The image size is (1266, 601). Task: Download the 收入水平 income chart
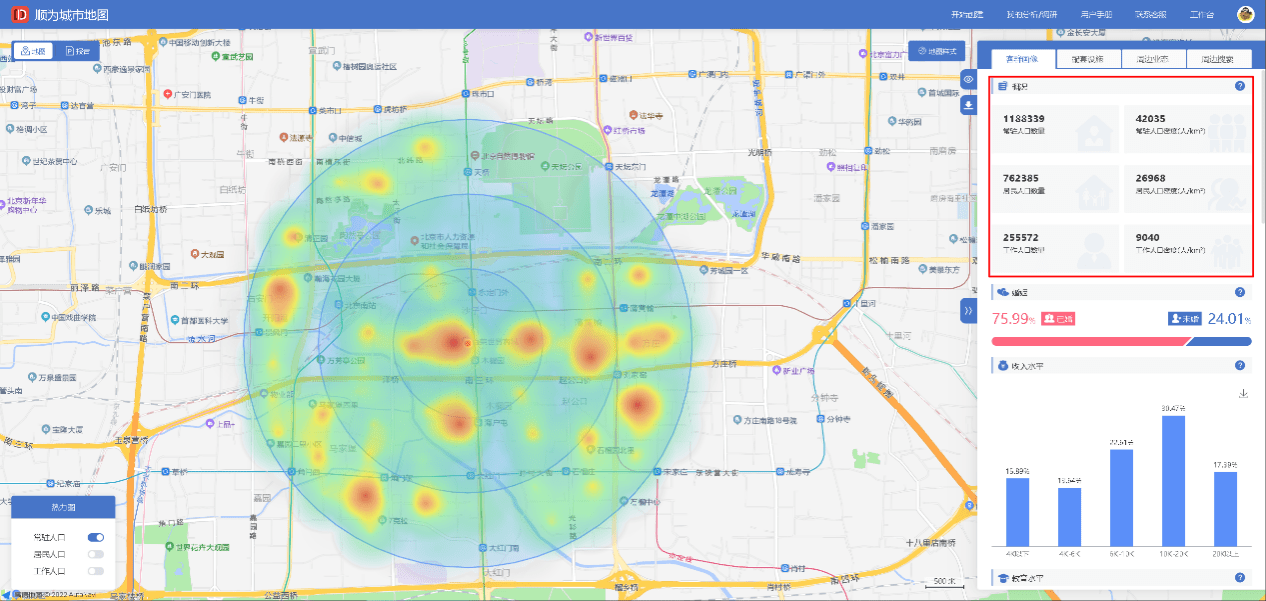(1243, 393)
